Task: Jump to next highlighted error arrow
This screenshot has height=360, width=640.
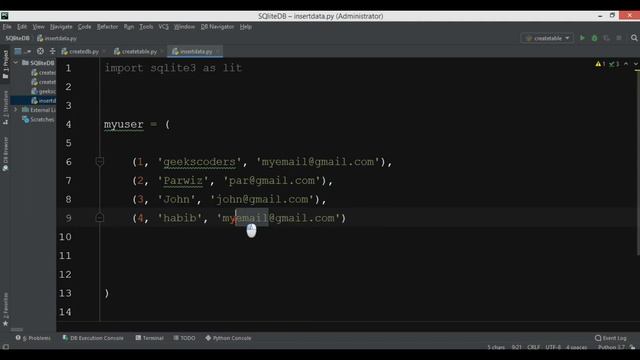Action: click(x=636, y=64)
